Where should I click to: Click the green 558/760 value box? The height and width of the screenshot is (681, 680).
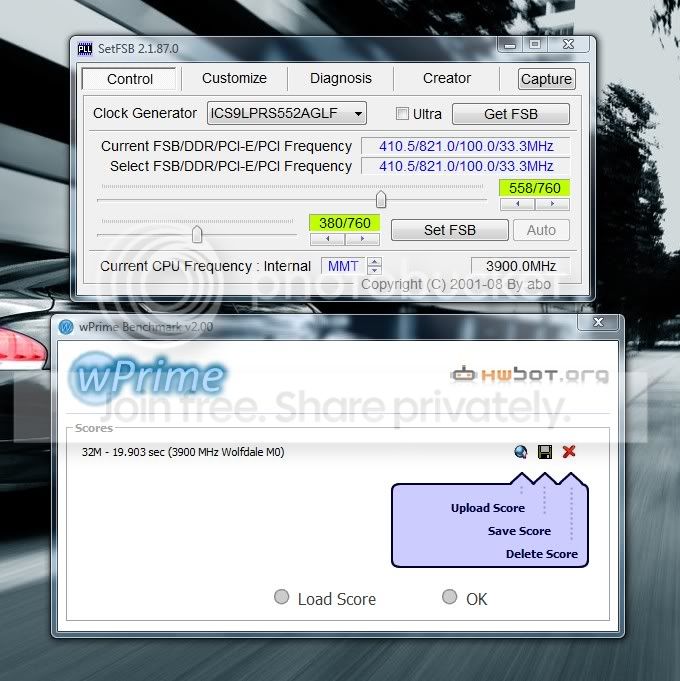tap(534, 188)
